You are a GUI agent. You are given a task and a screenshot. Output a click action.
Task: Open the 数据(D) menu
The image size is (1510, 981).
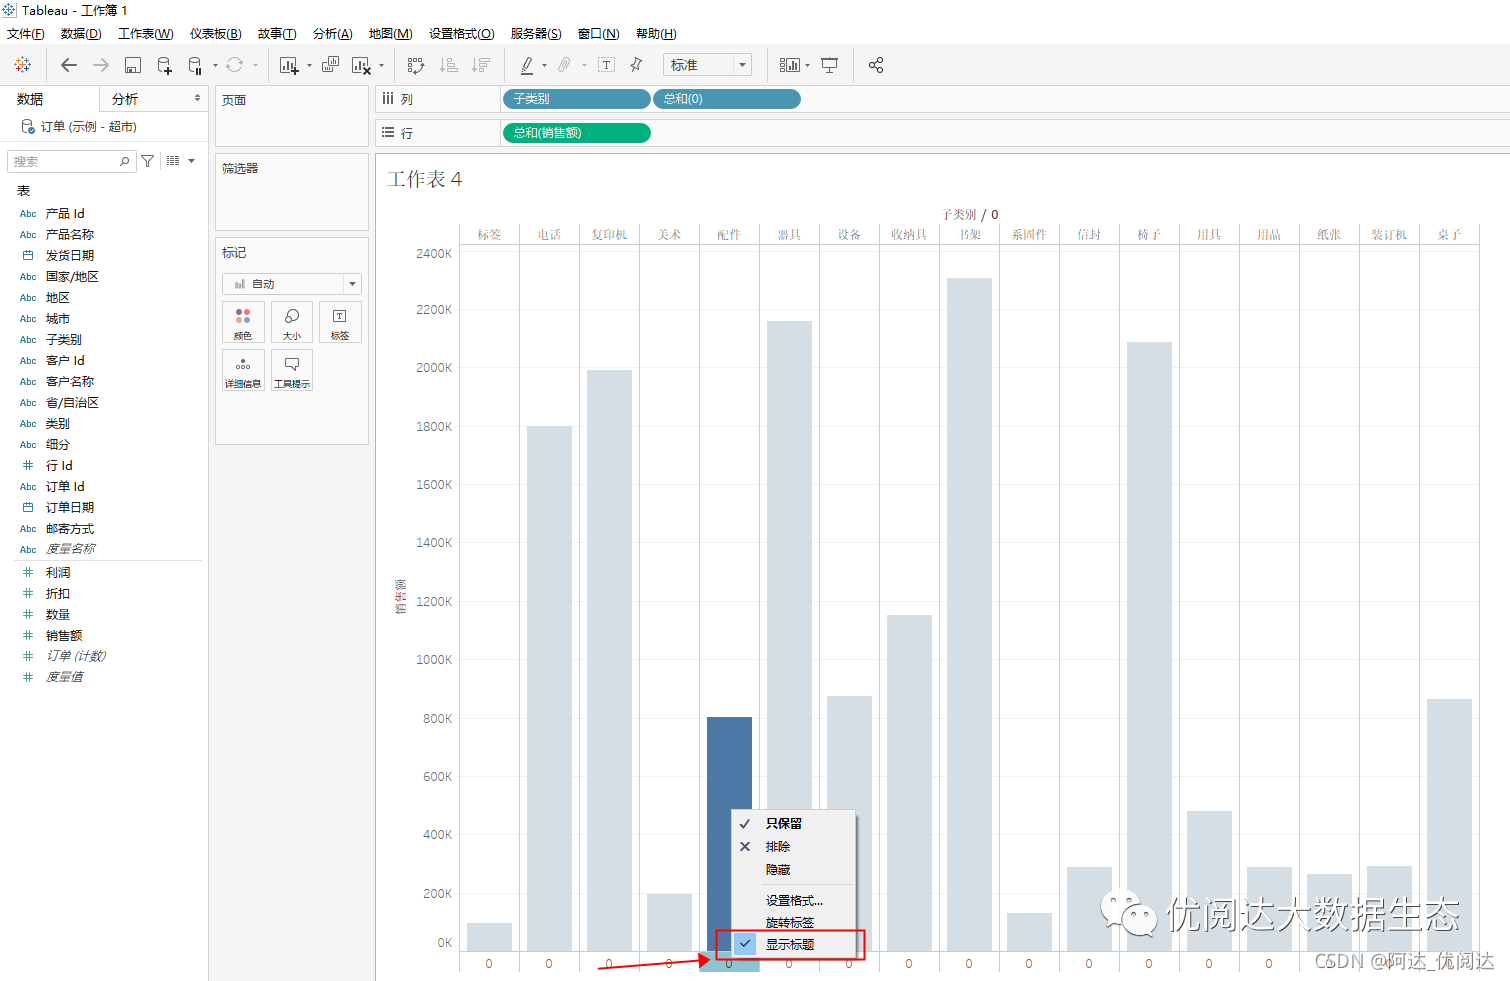(x=81, y=34)
